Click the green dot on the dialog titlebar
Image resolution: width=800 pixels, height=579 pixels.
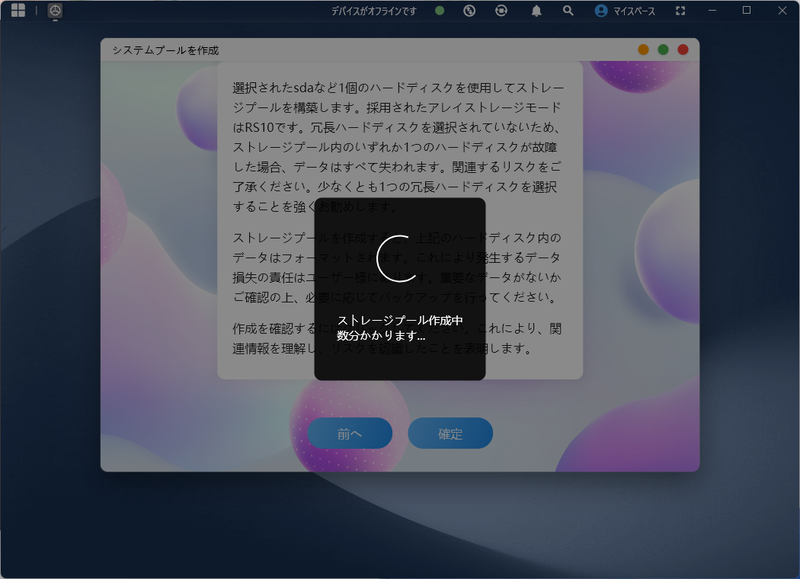coord(662,46)
